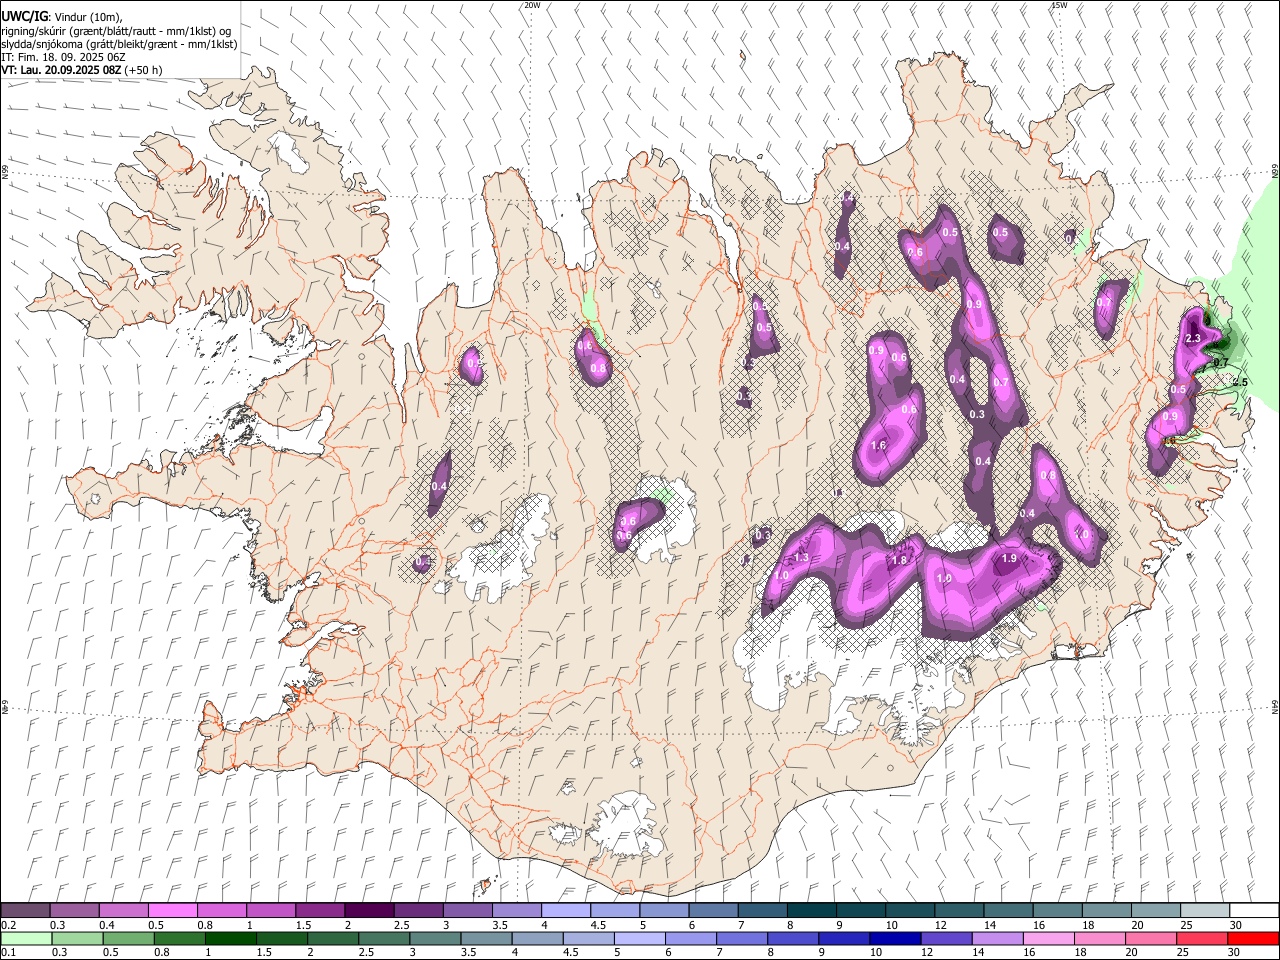
Task: Pick upper legend lavender swatch from 4 to 4.5
Action: click(566, 911)
